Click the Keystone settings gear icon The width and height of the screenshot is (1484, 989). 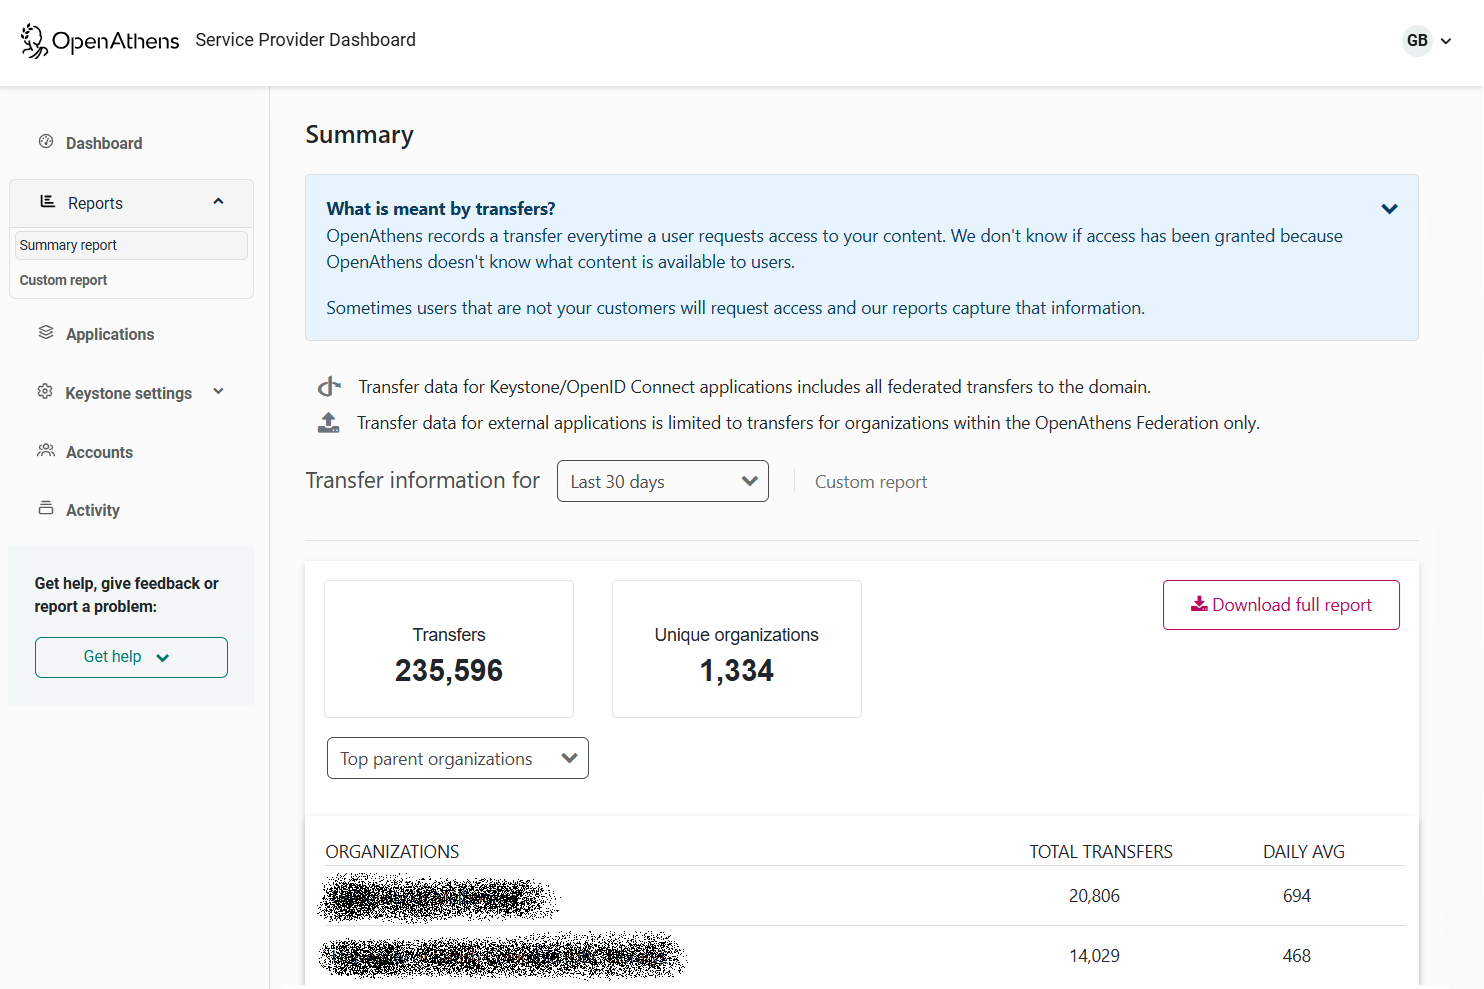pyautogui.click(x=46, y=392)
